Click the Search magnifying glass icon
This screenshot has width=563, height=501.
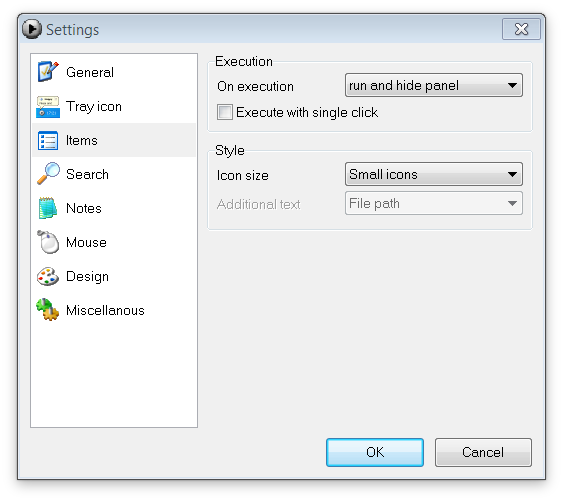pyautogui.click(x=48, y=174)
